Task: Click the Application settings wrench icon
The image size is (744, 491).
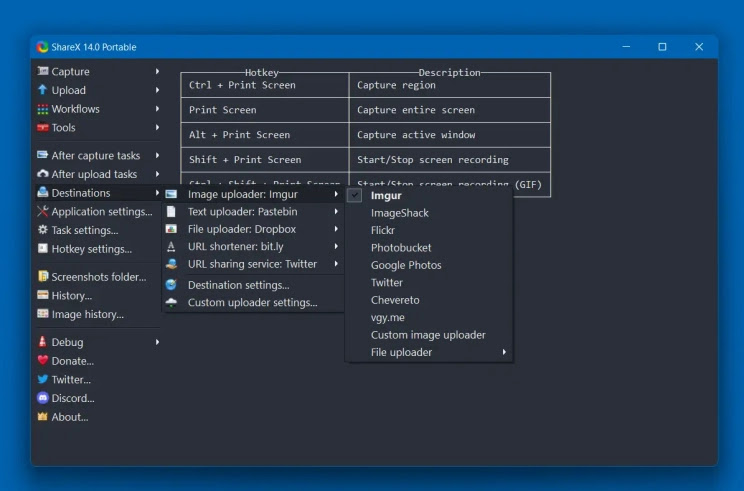Action: coord(43,211)
